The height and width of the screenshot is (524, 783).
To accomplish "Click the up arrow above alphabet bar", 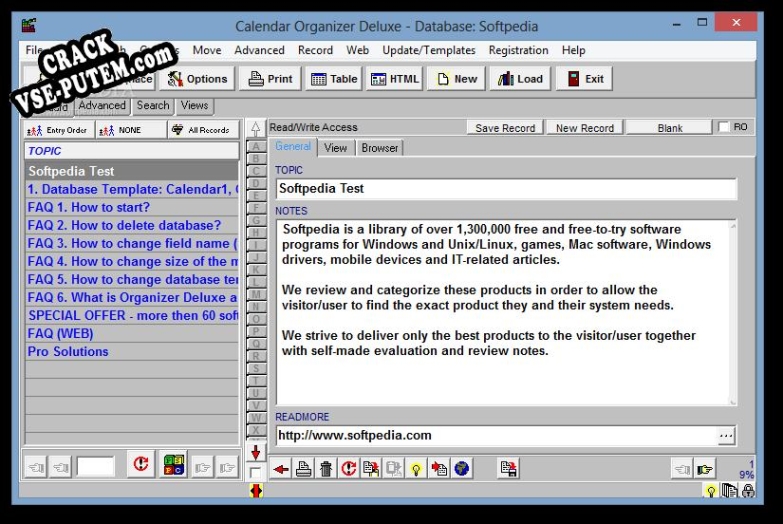I will pos(256,129).
